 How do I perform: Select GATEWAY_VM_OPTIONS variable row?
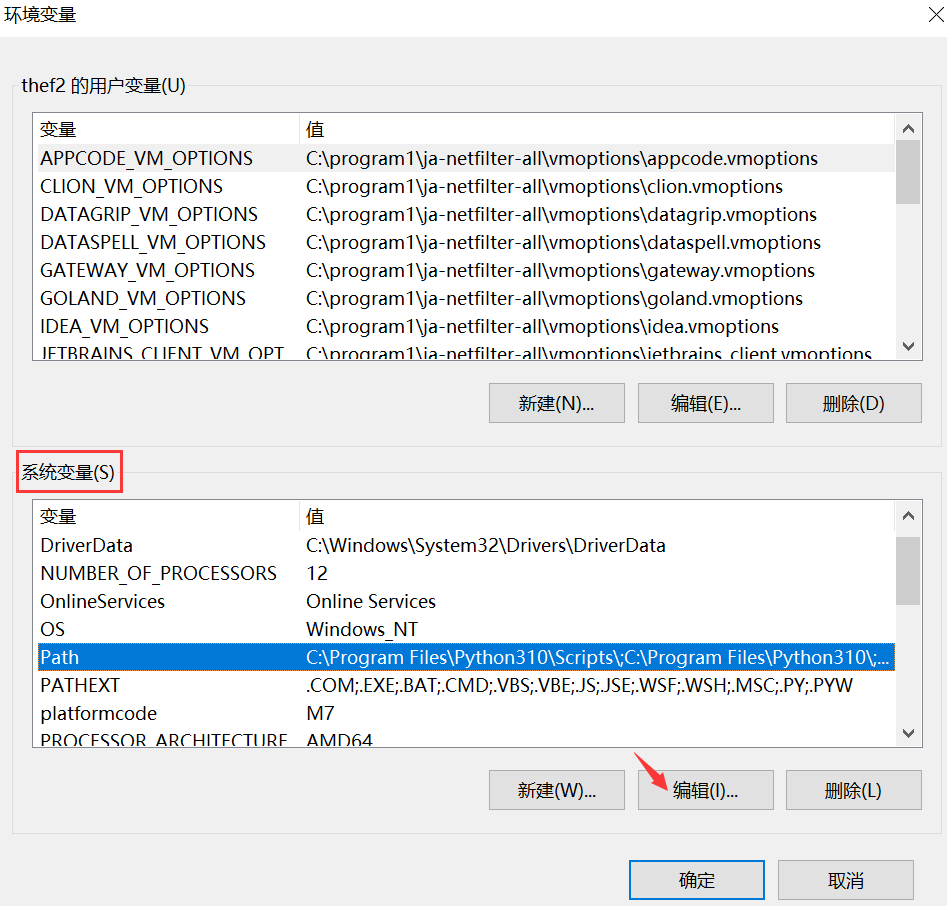click(x=466, y=270)
